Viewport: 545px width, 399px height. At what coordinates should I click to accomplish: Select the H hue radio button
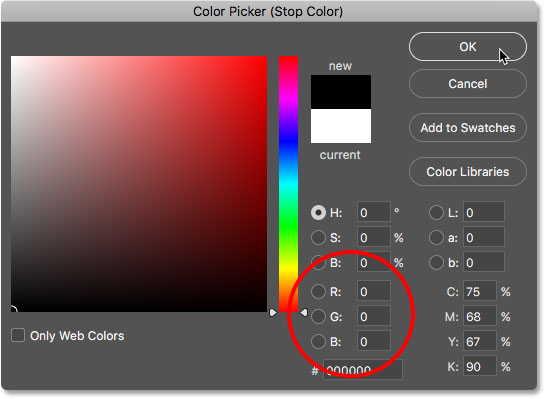(x=318, y=212)
